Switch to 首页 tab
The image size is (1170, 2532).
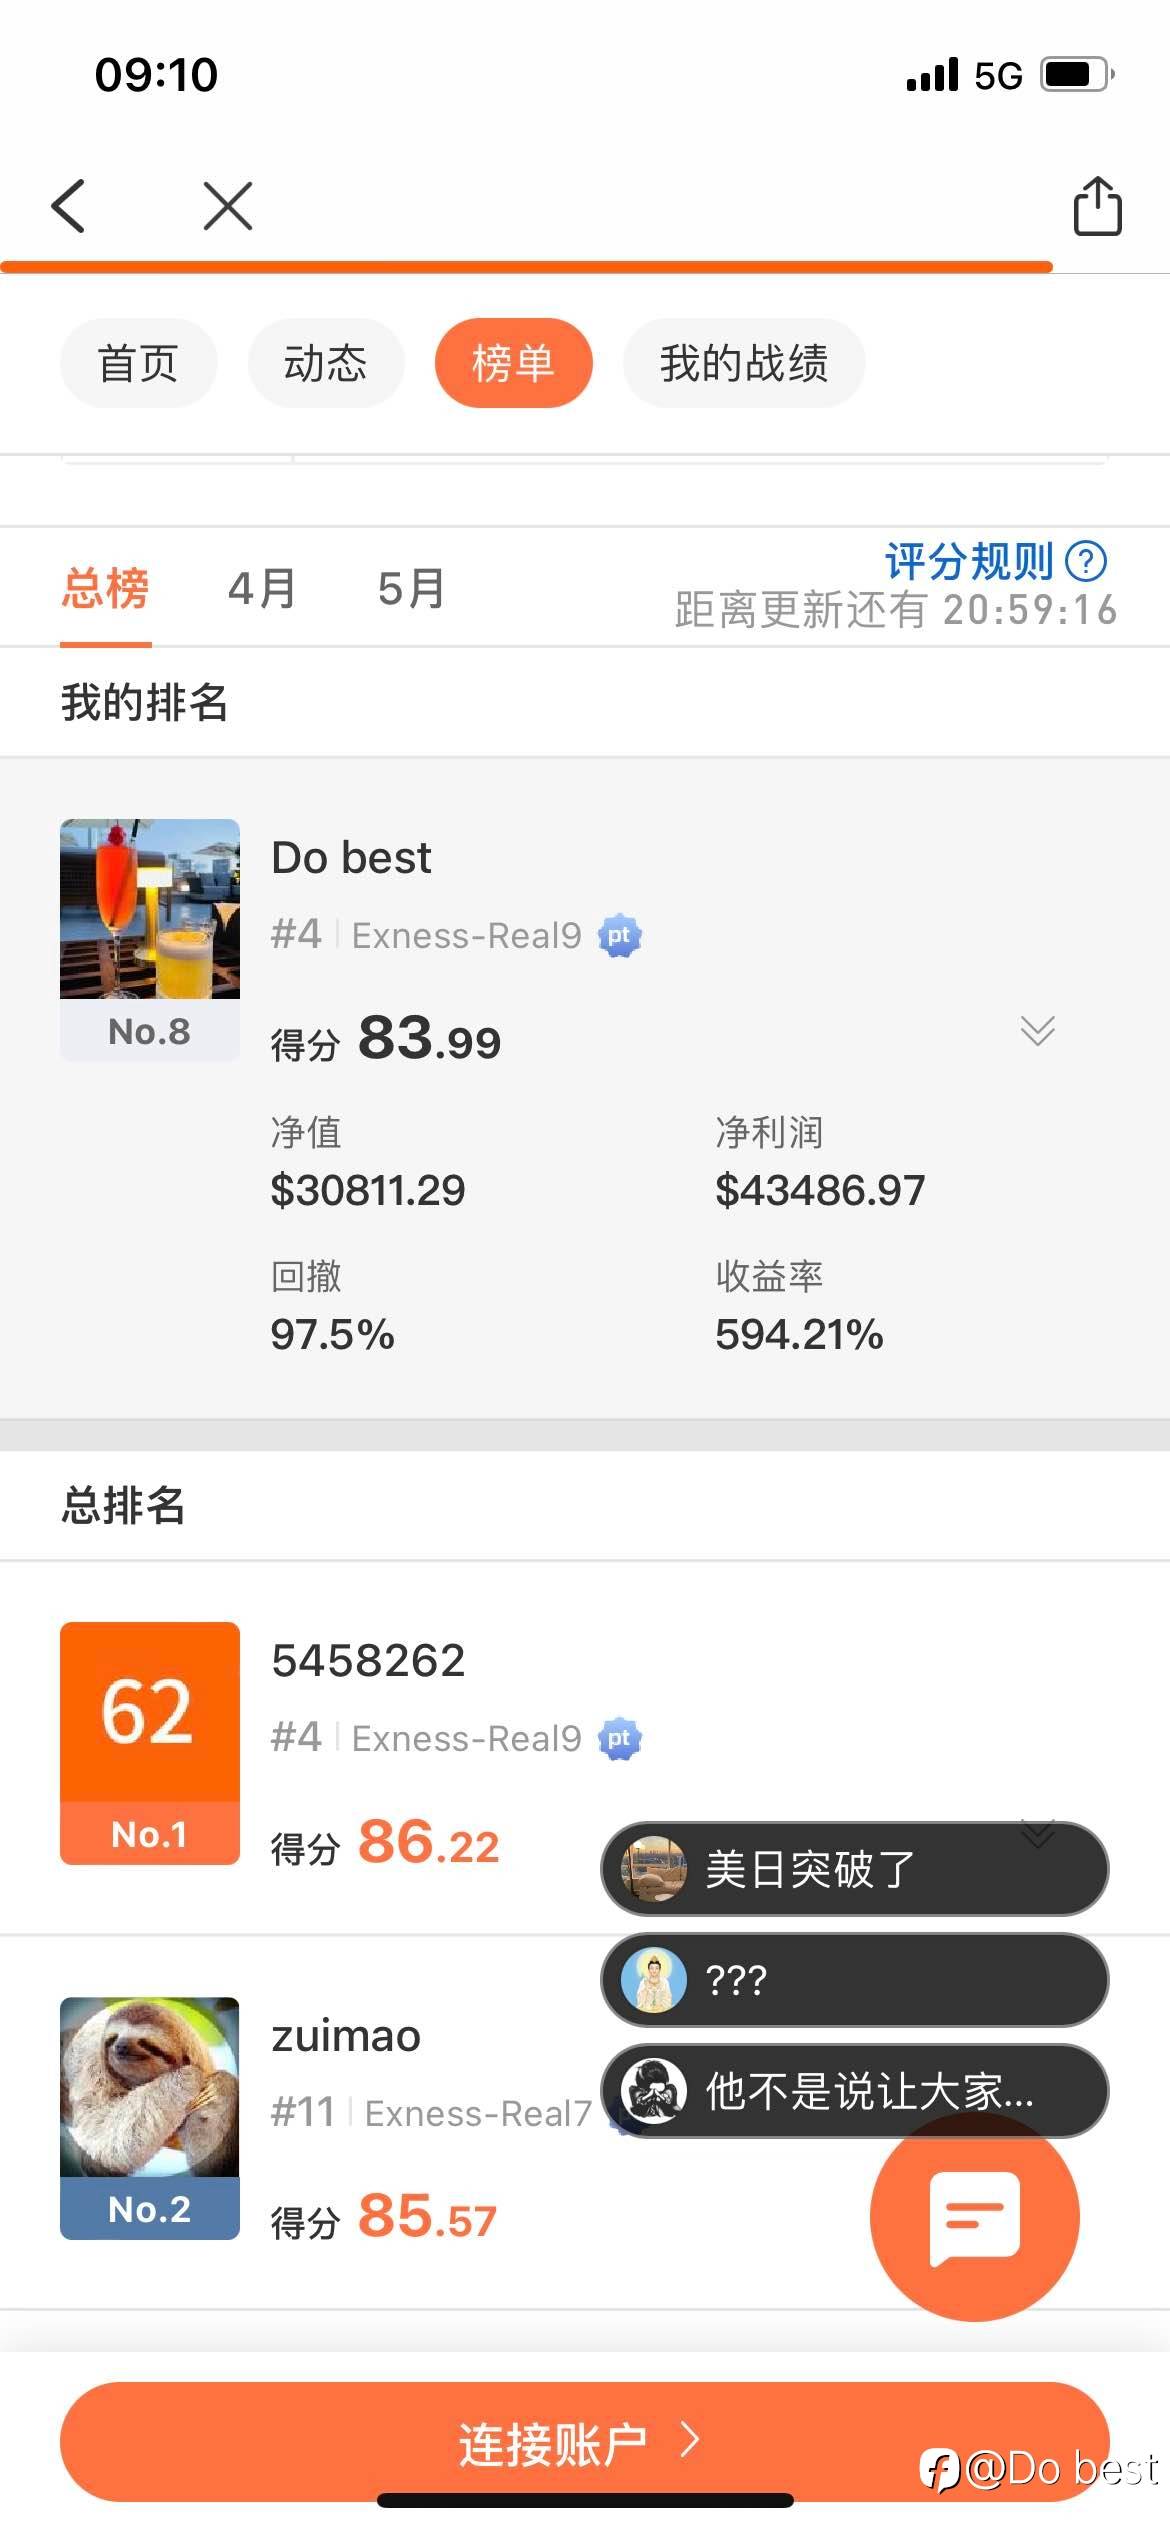[x=138, y=363]
